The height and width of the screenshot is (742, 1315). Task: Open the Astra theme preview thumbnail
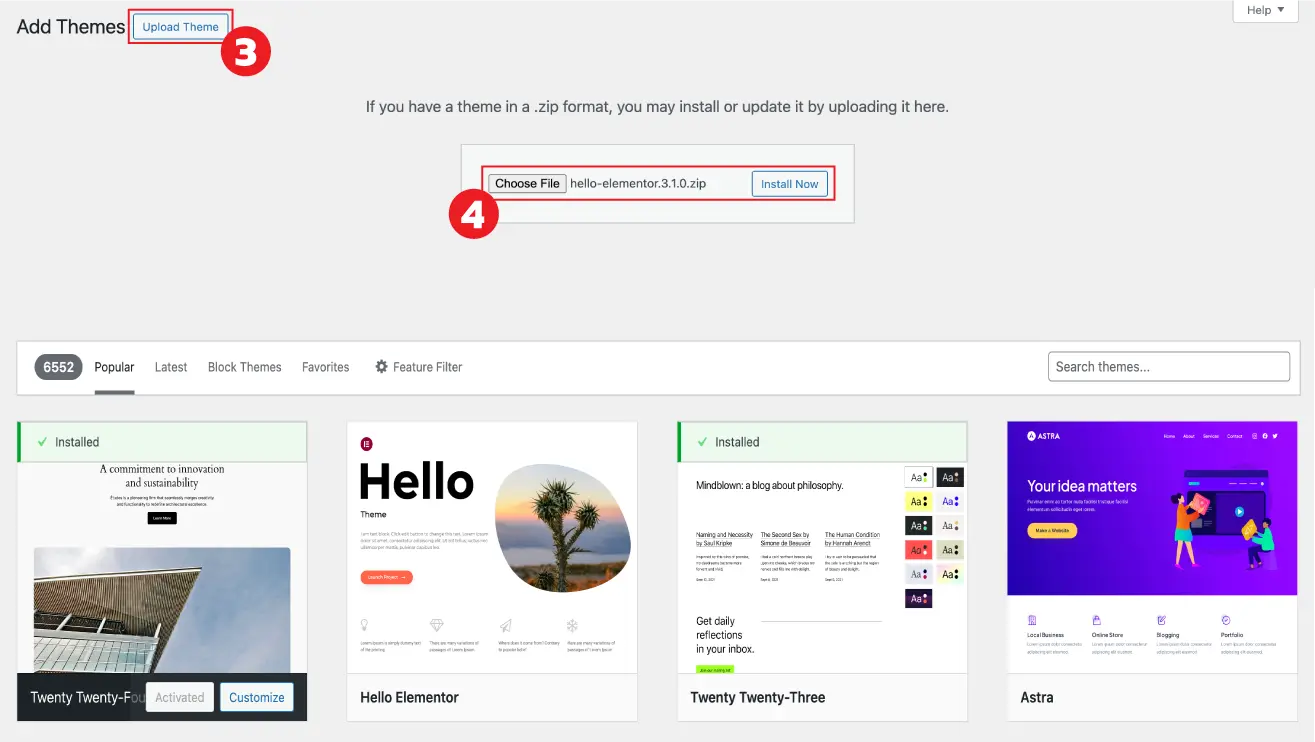tap(1152, 547)
